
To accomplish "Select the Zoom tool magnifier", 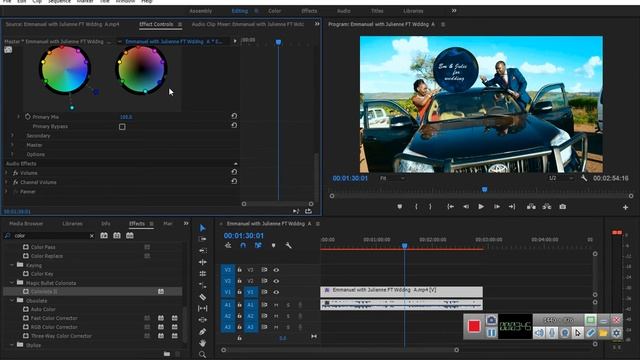I will (x=202, y=354).
